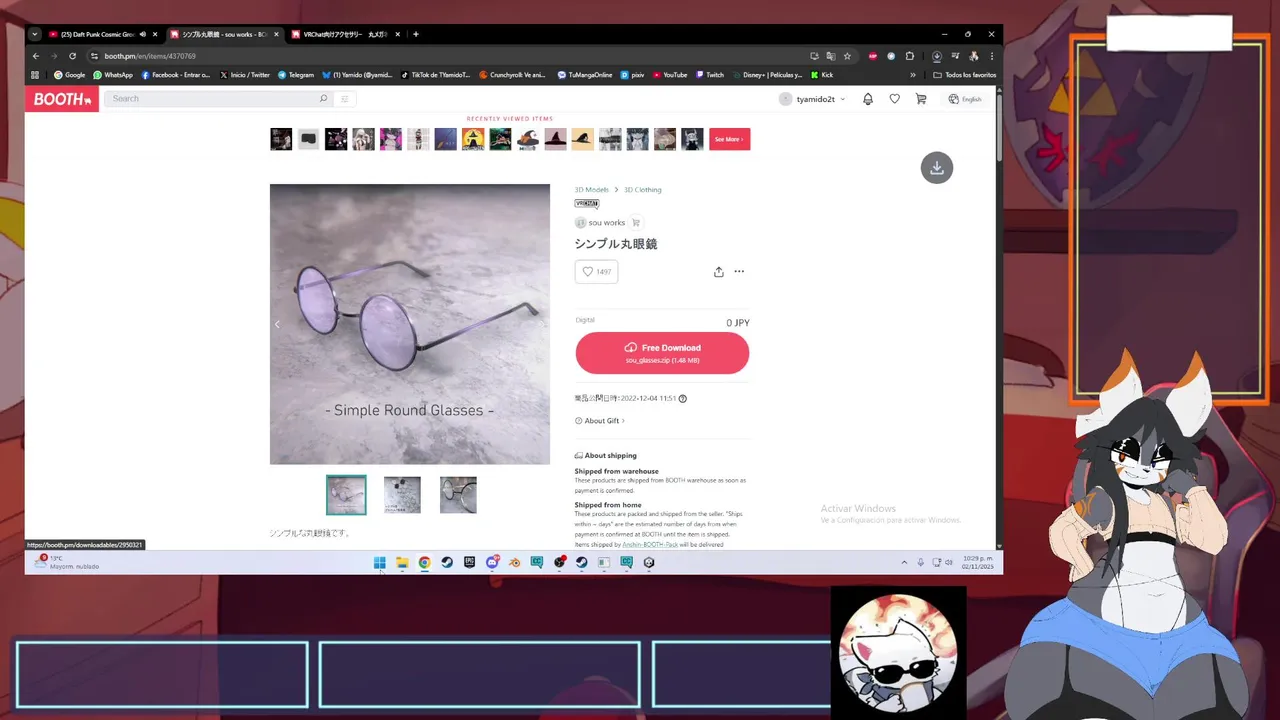Click the floating download circle icon
This screenshot has width=1280, height=720.
[x=937, y=168]
